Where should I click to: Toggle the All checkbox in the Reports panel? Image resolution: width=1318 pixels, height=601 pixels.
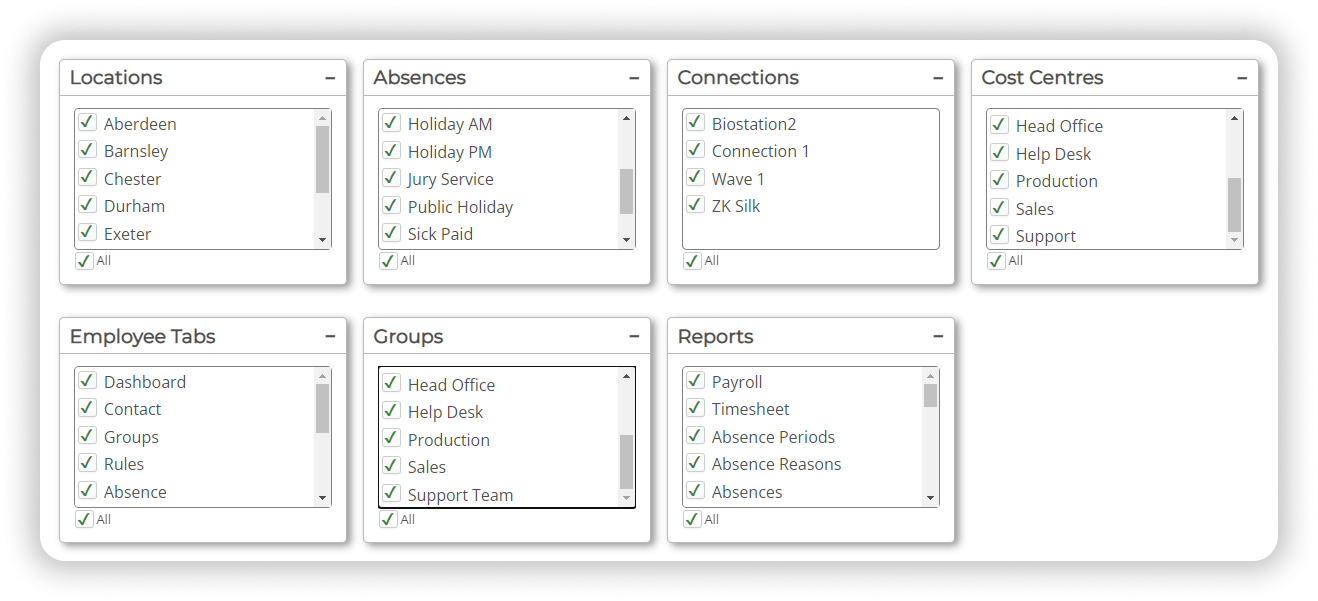coord(691,519)
